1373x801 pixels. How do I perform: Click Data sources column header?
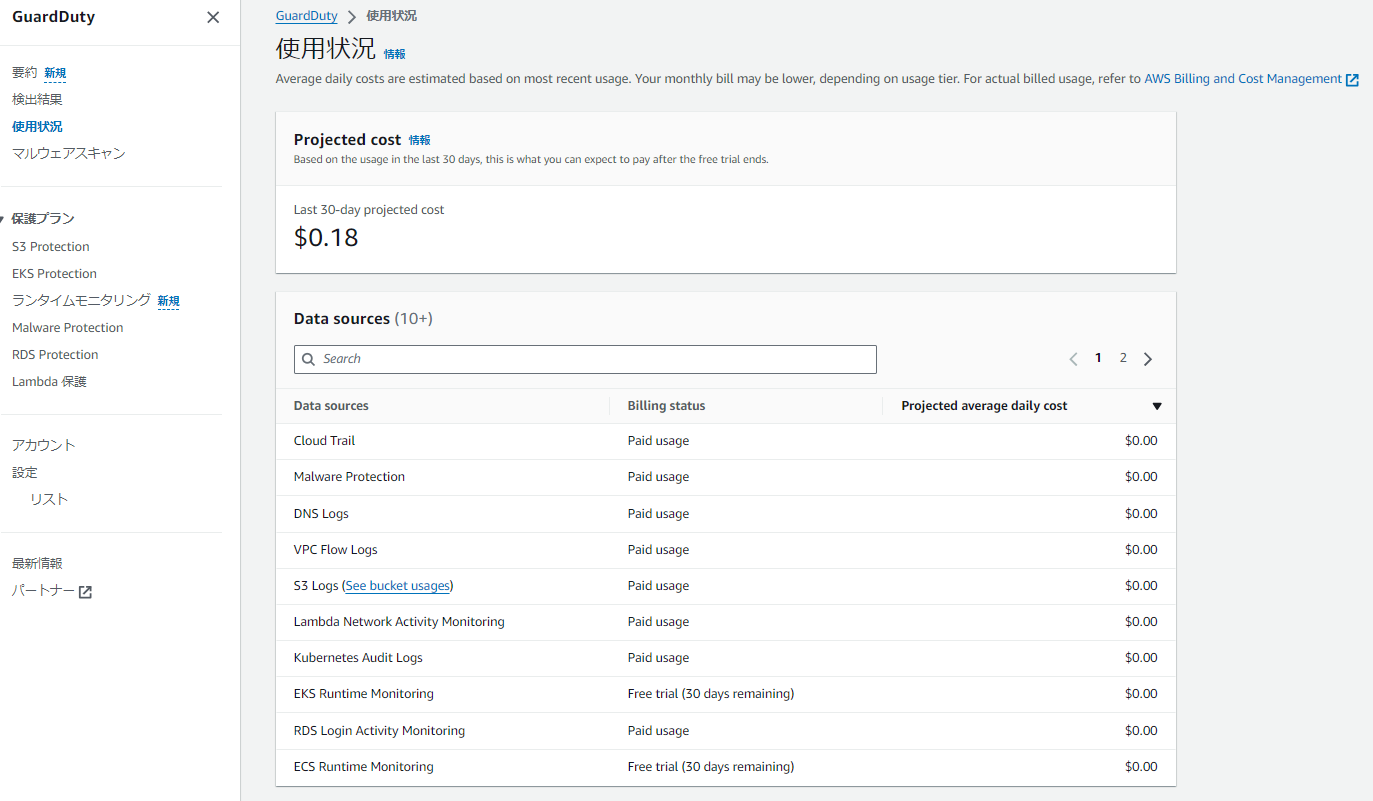331,406
